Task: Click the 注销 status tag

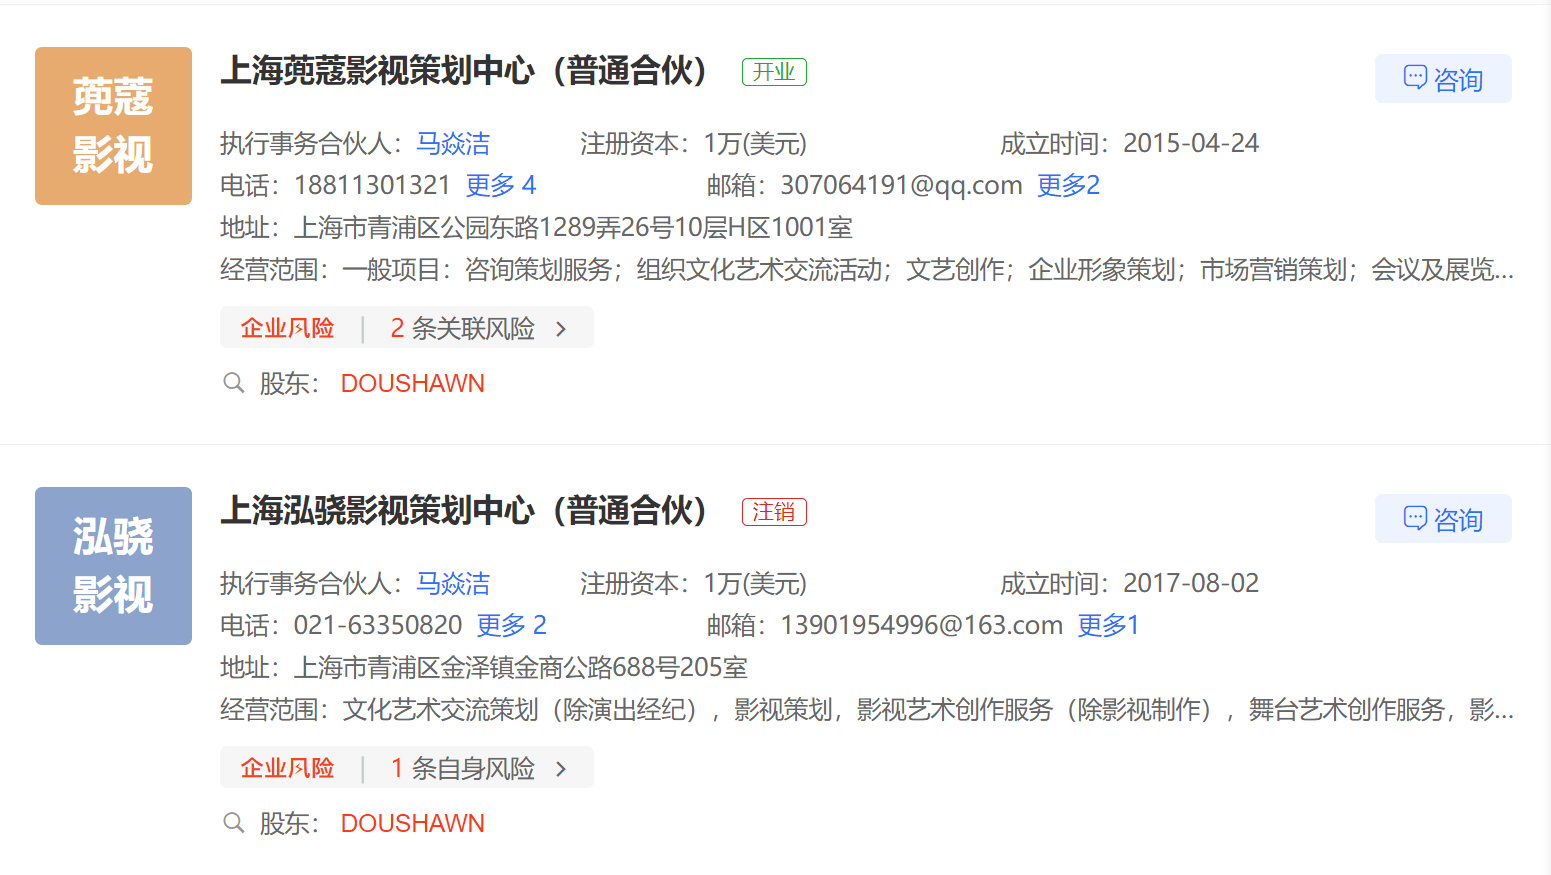Action: 774,512
